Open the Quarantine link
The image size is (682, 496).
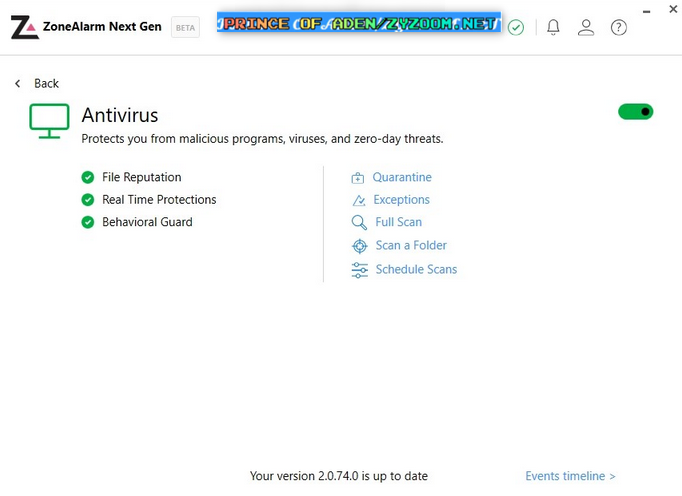point(402,177)
